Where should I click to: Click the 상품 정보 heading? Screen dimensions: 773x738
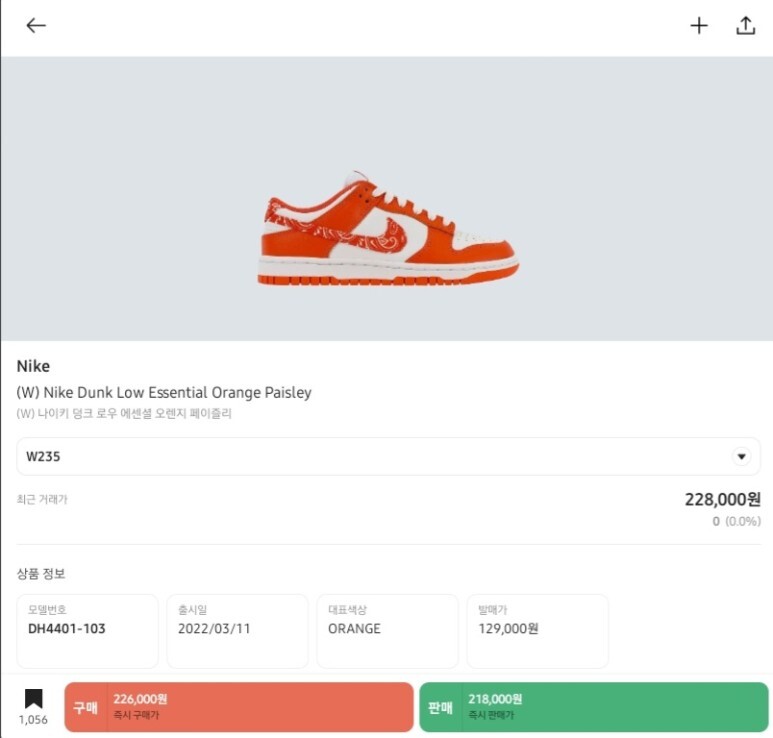[41, 573]
